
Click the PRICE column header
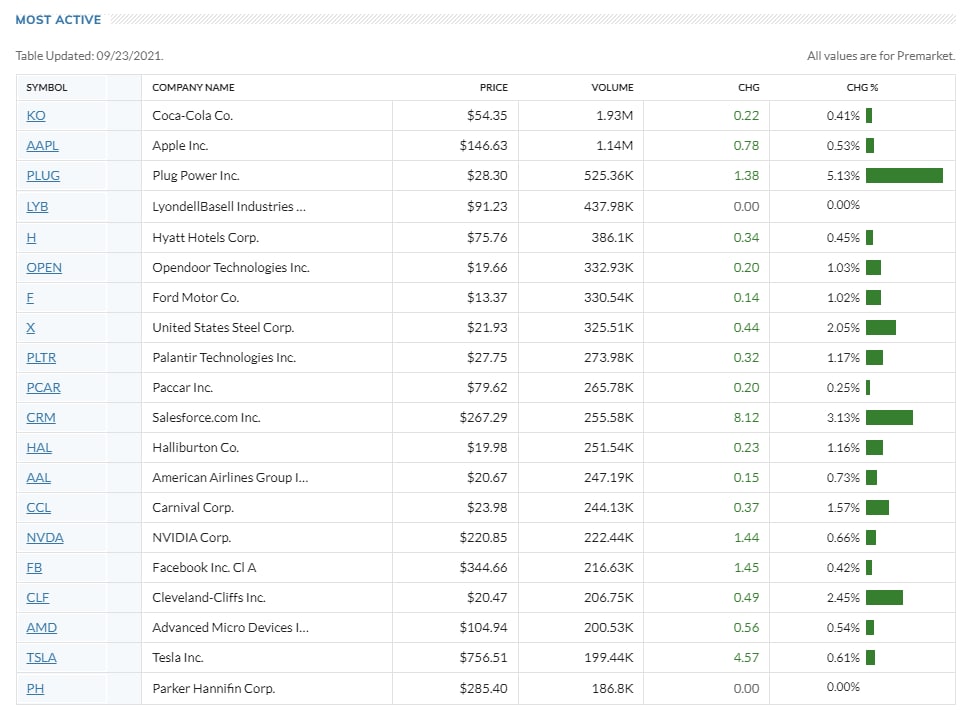(x=493, y=87)
